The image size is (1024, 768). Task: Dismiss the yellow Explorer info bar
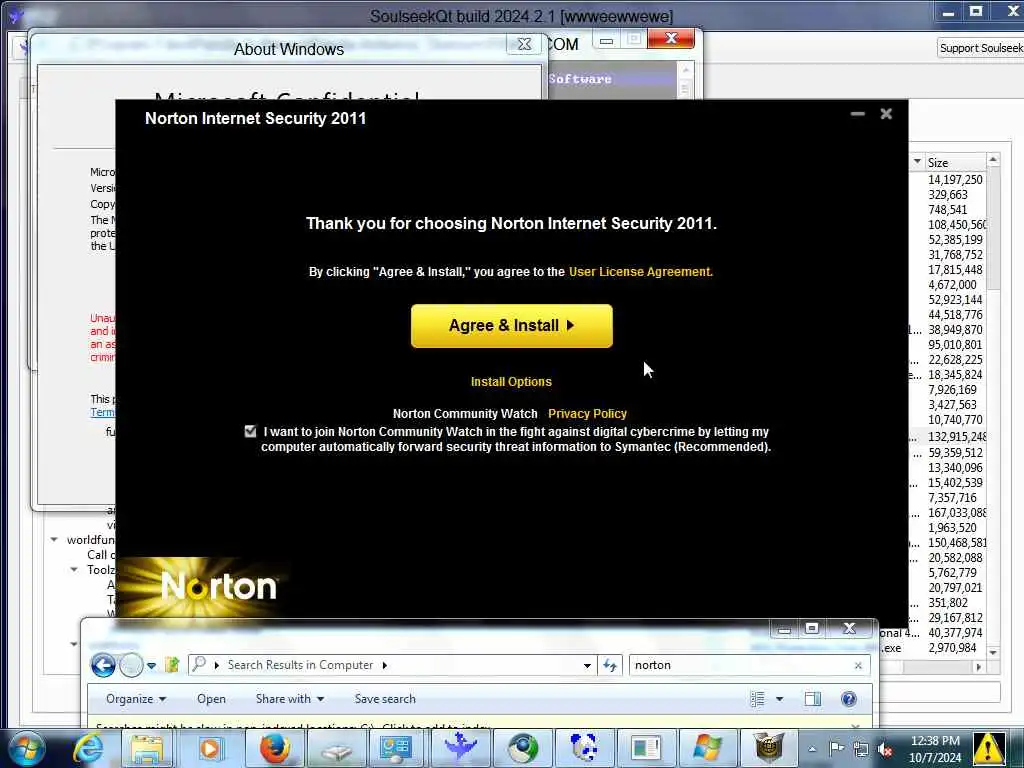click(x=856, y=726)
